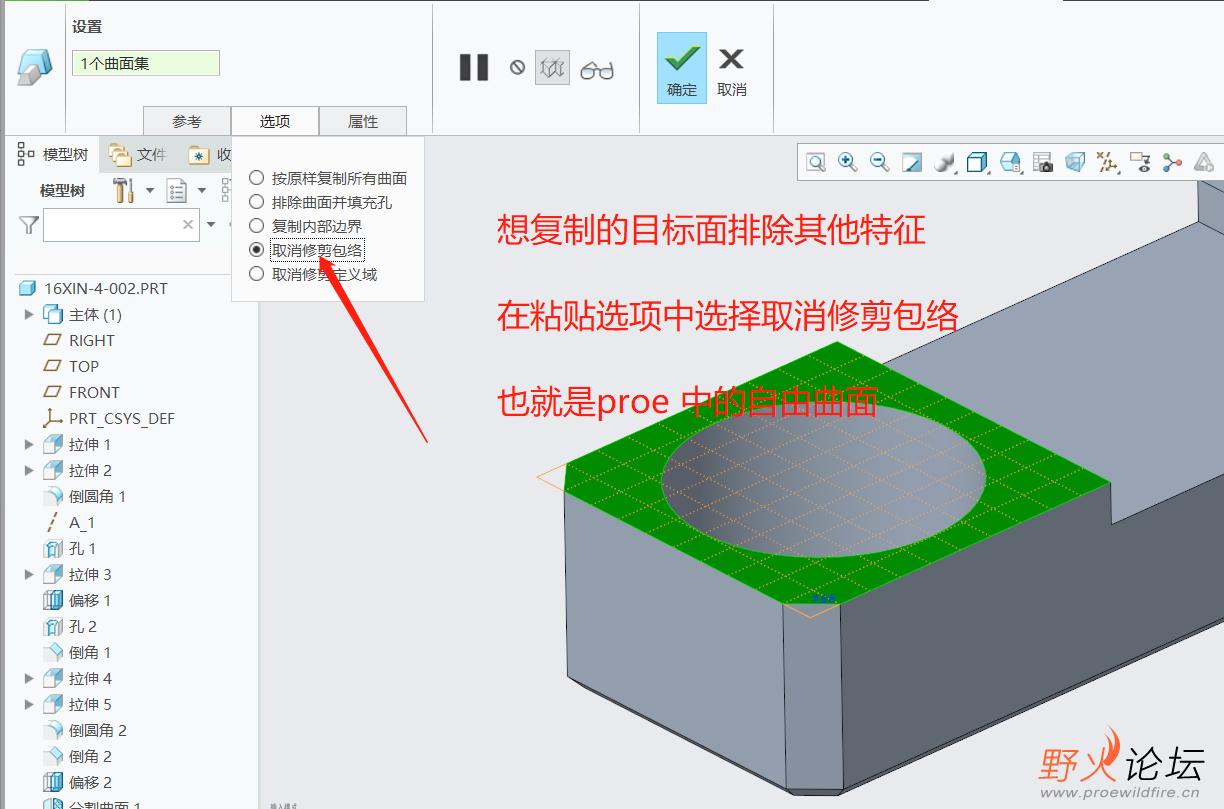Screen dimensions: 1224x809
Task: Toggle the perspective view icon
Action: point(1075,162)
